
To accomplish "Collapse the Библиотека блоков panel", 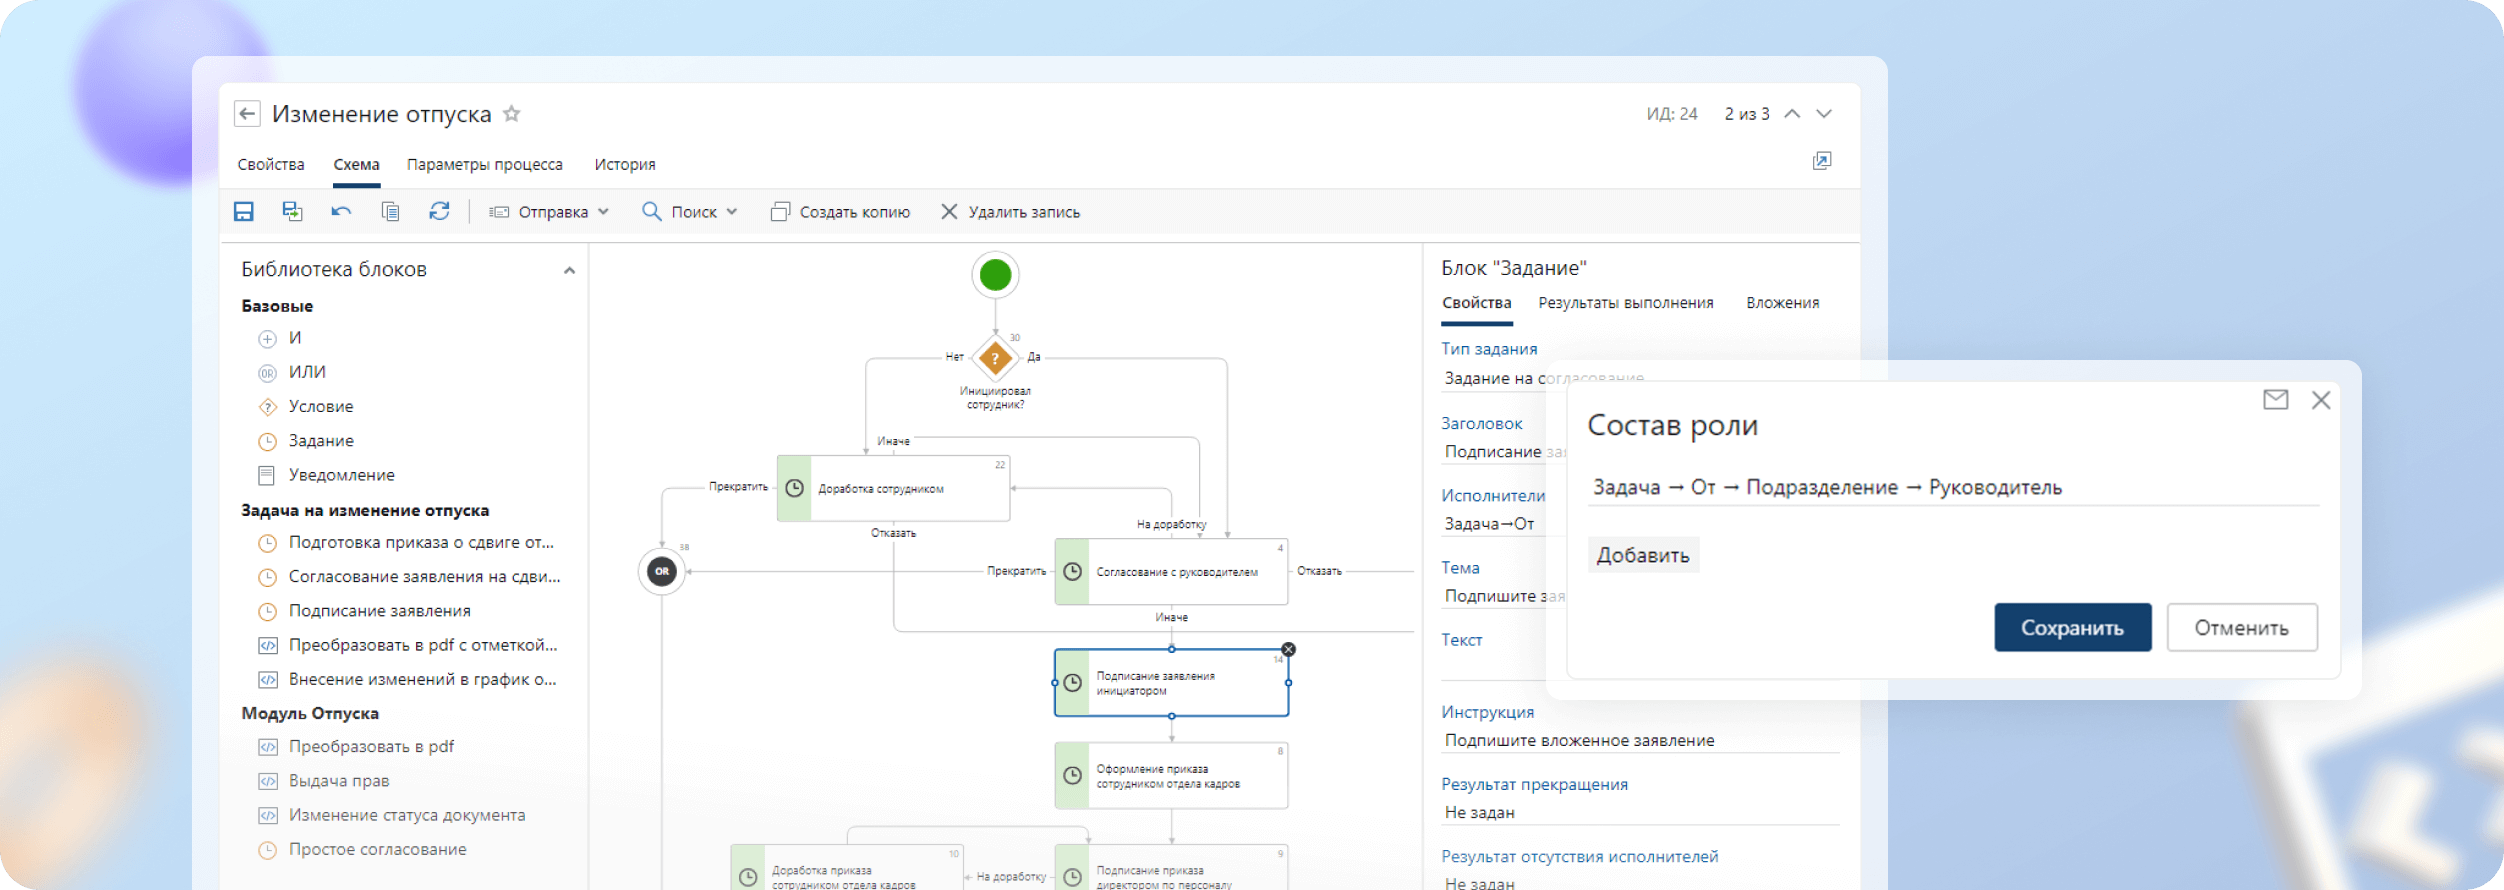I will coord(569,270).
